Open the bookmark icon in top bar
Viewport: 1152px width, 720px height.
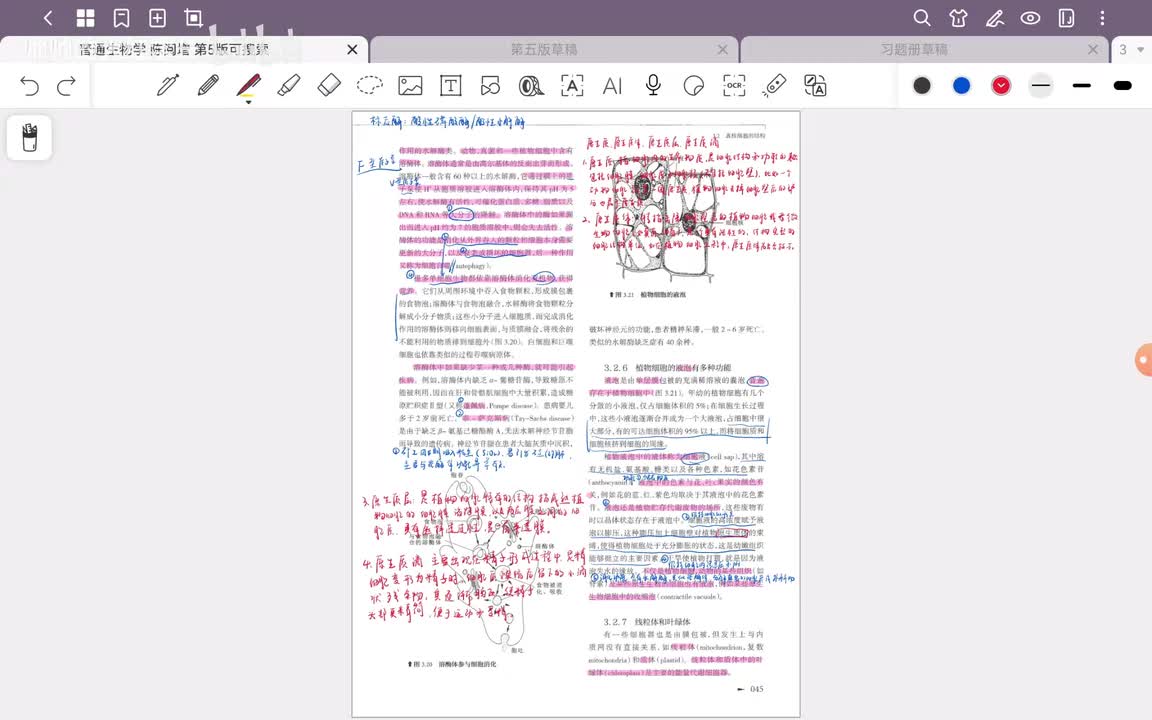[x=121, y=18]
